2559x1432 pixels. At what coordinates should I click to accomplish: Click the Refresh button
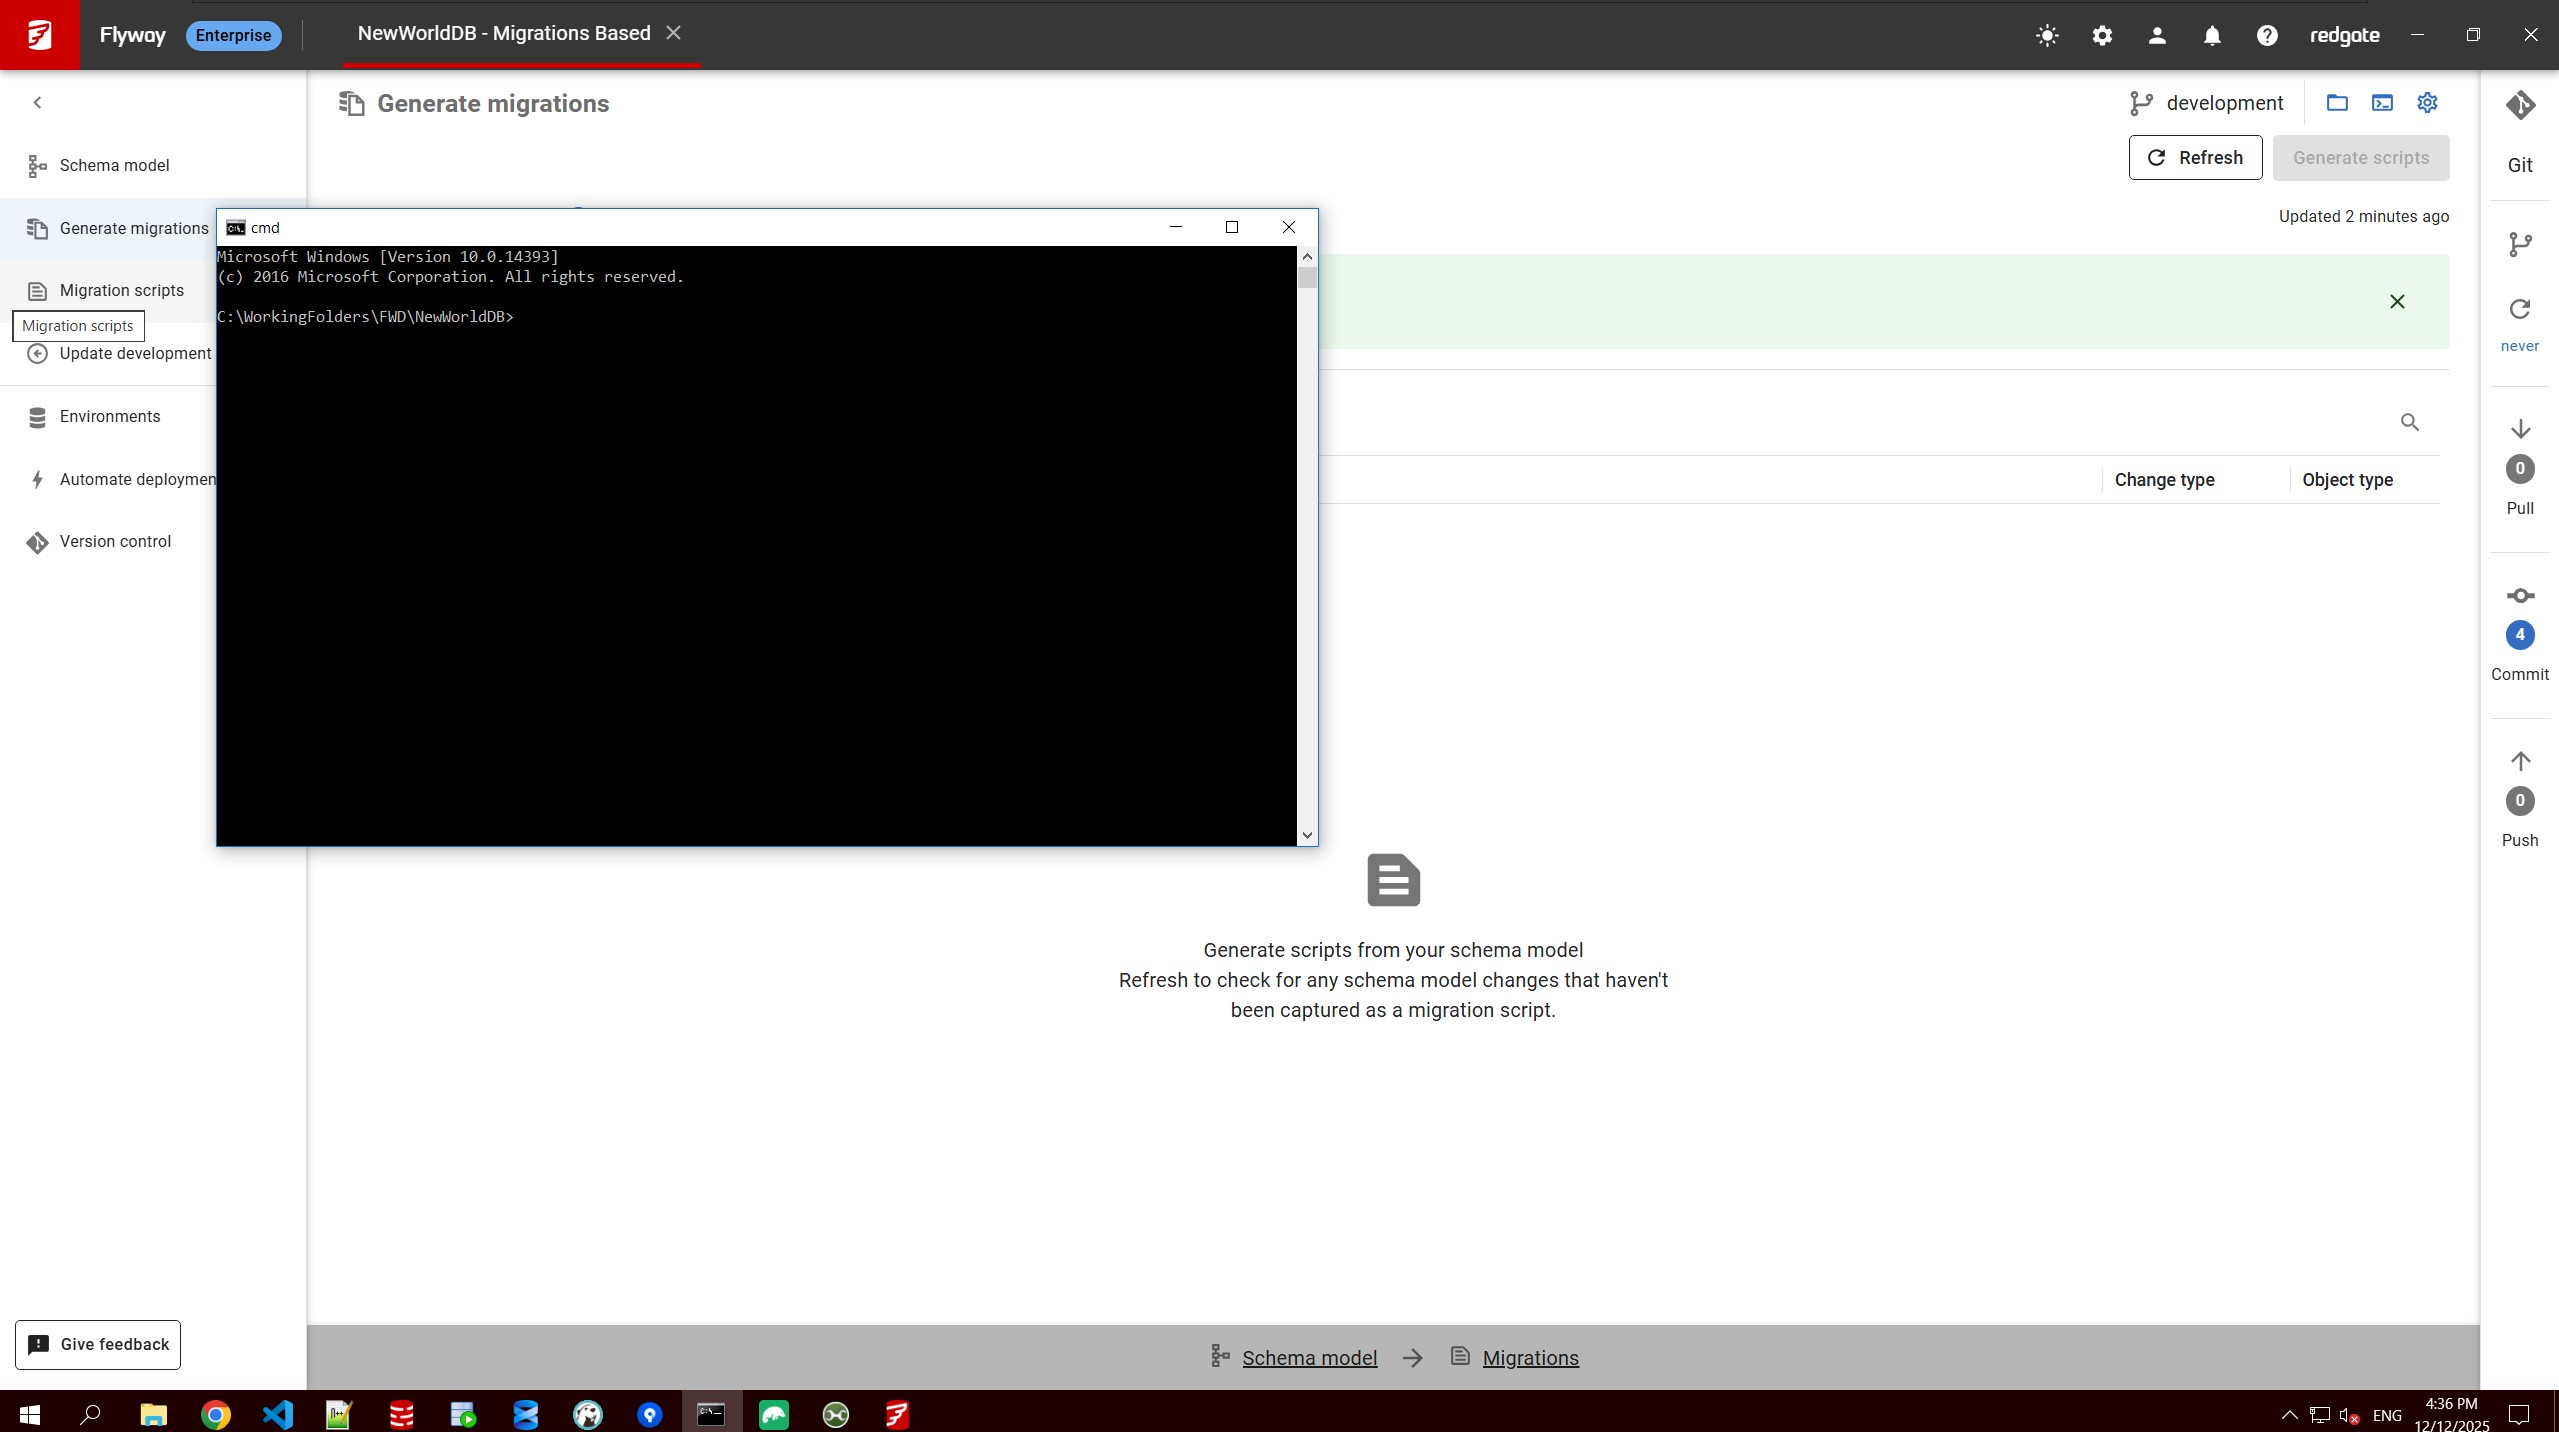point(2195,158)
